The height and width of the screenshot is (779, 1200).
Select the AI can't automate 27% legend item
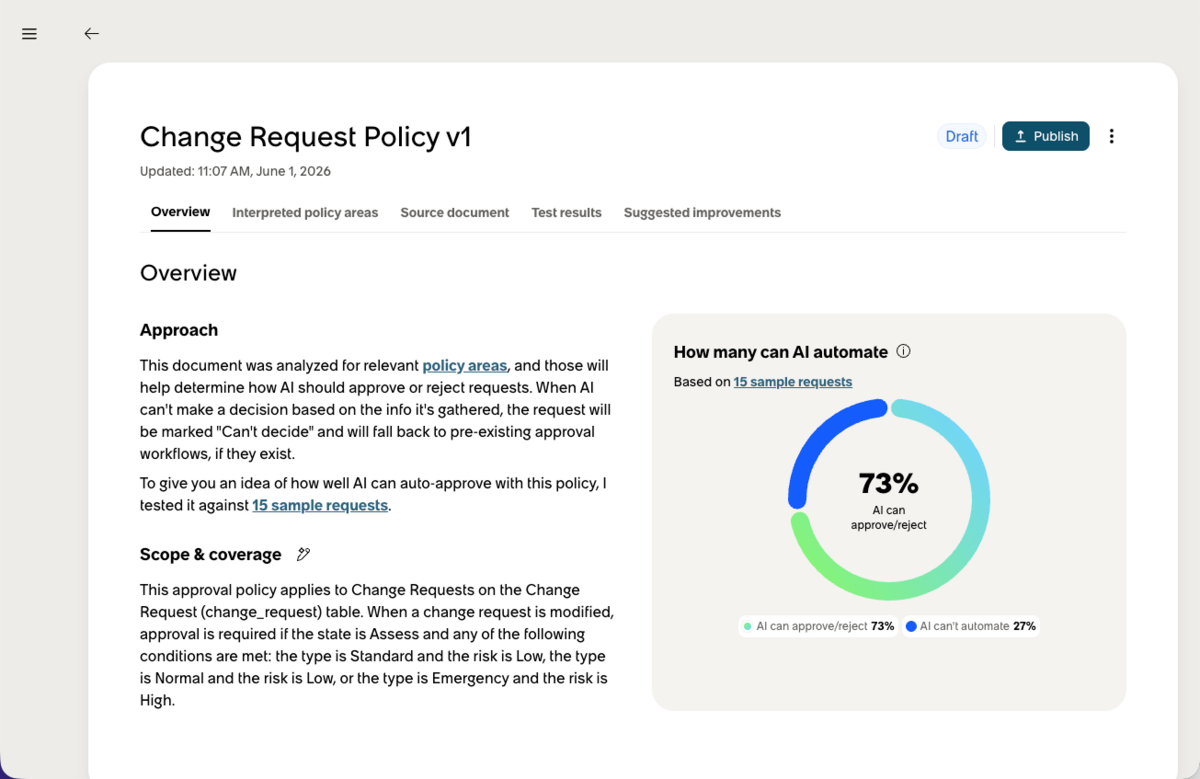(971, 626)
